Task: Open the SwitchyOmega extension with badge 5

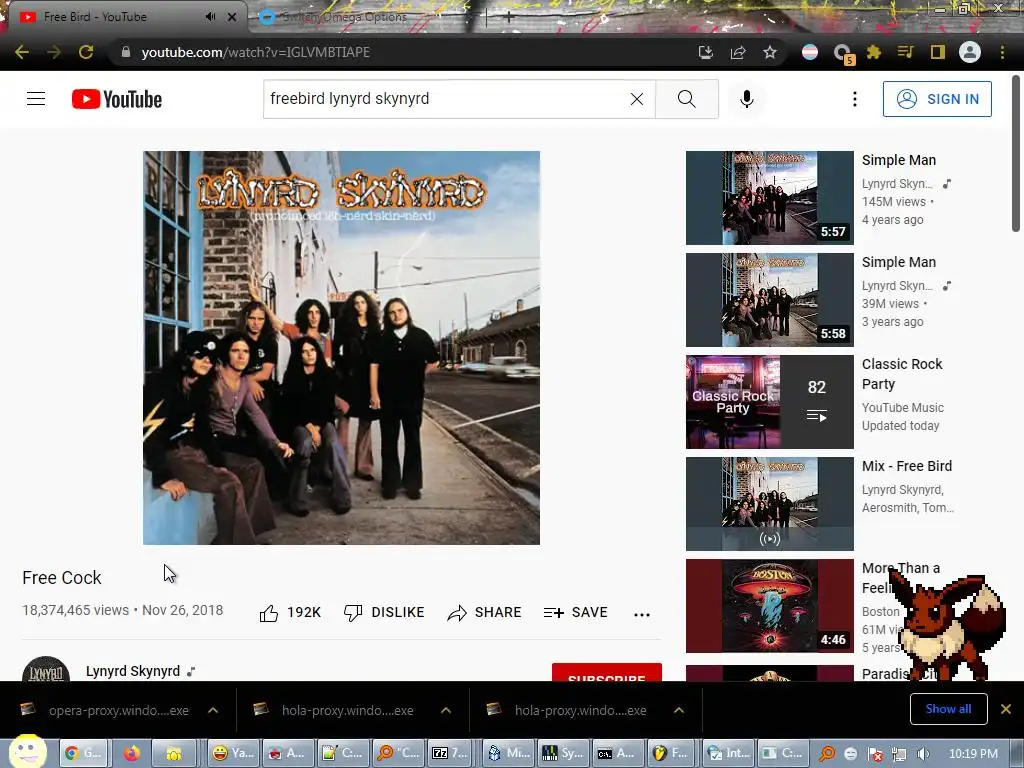Action: 842,53
